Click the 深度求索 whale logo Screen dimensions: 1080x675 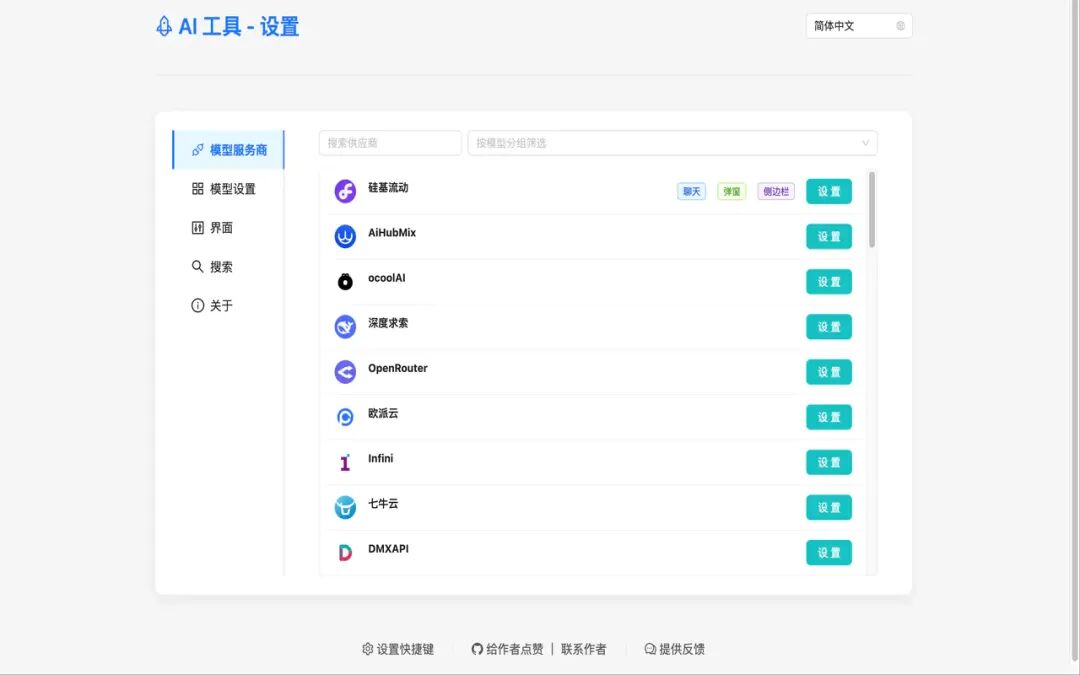click(x=345, y=326)
